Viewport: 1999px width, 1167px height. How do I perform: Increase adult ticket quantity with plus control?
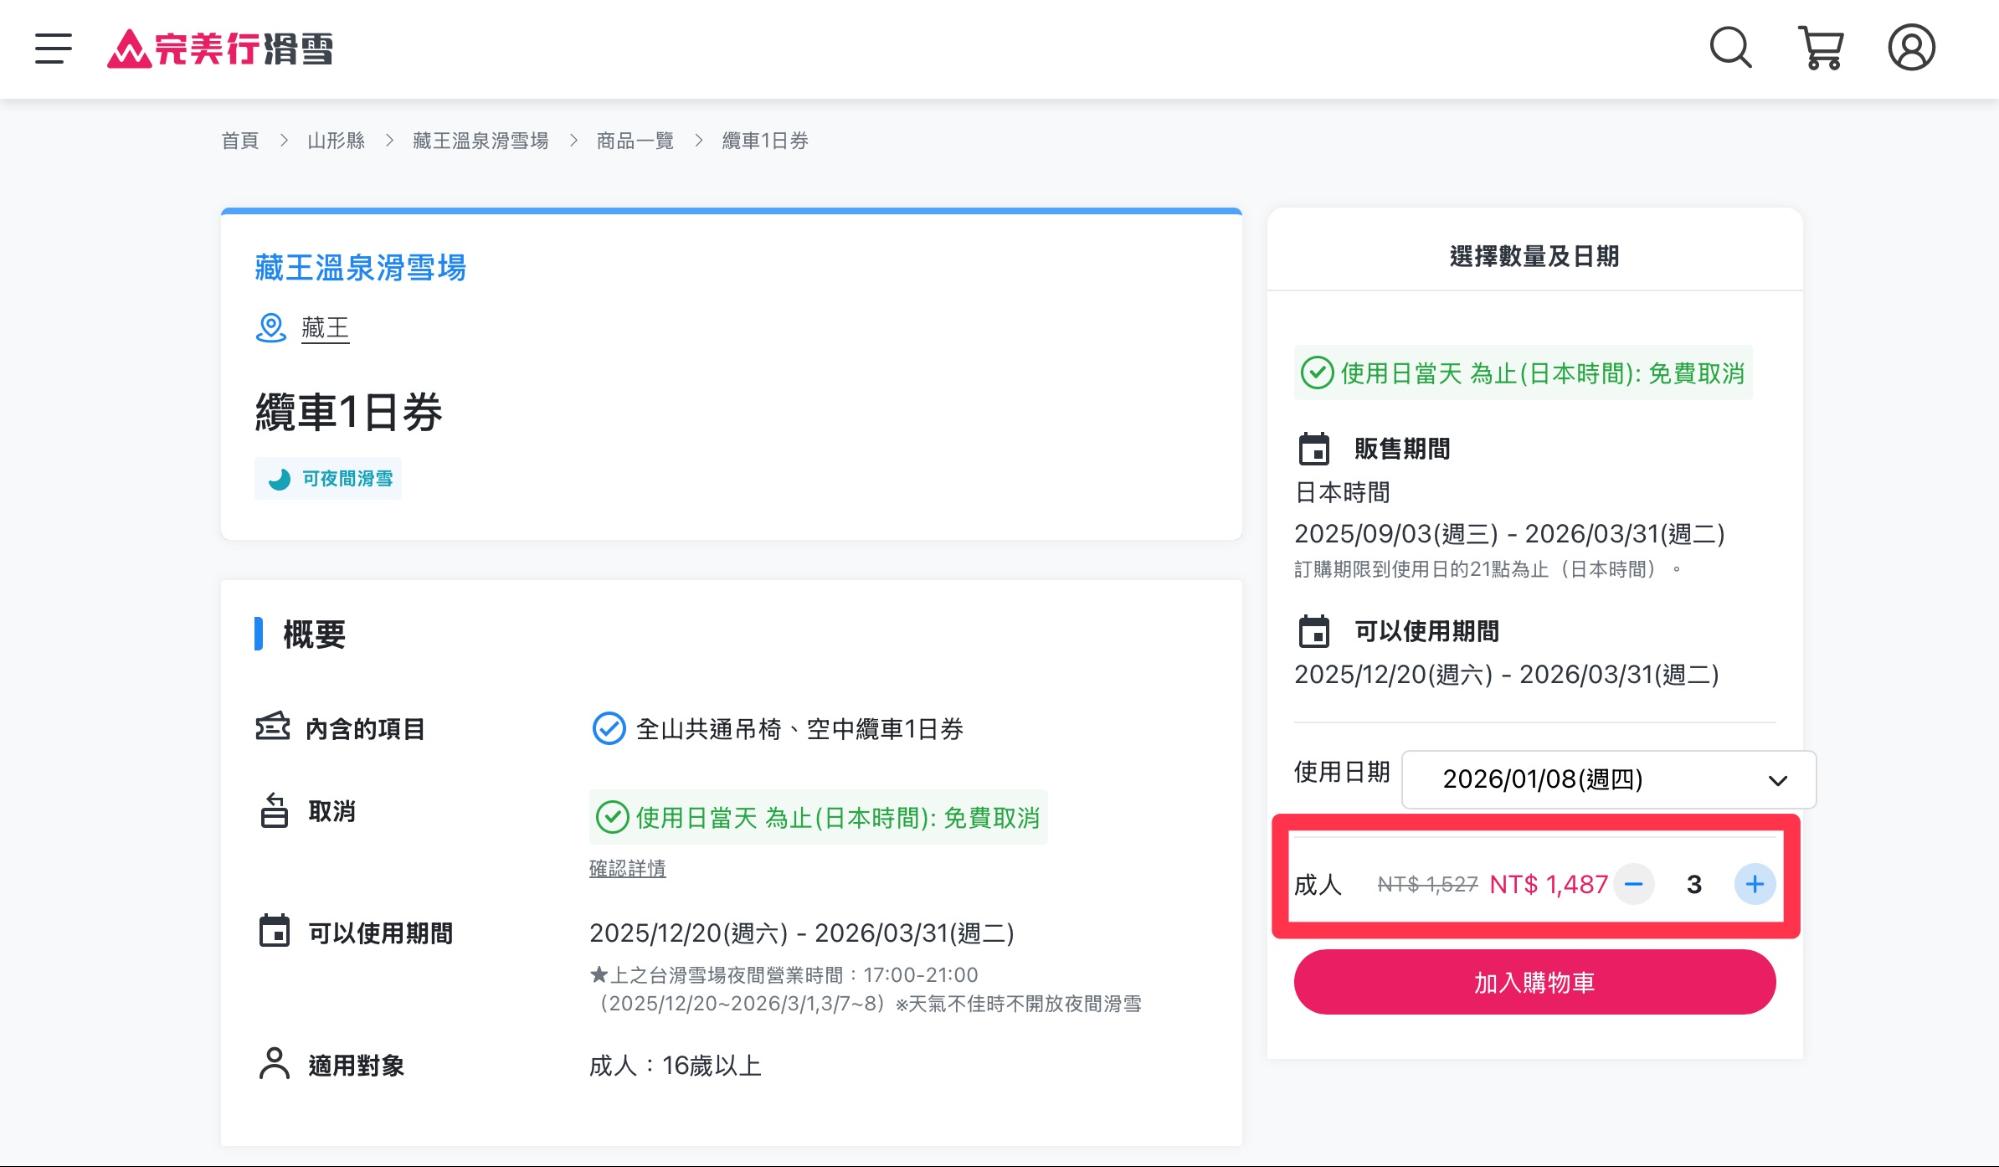click(x=1754, y=884)
